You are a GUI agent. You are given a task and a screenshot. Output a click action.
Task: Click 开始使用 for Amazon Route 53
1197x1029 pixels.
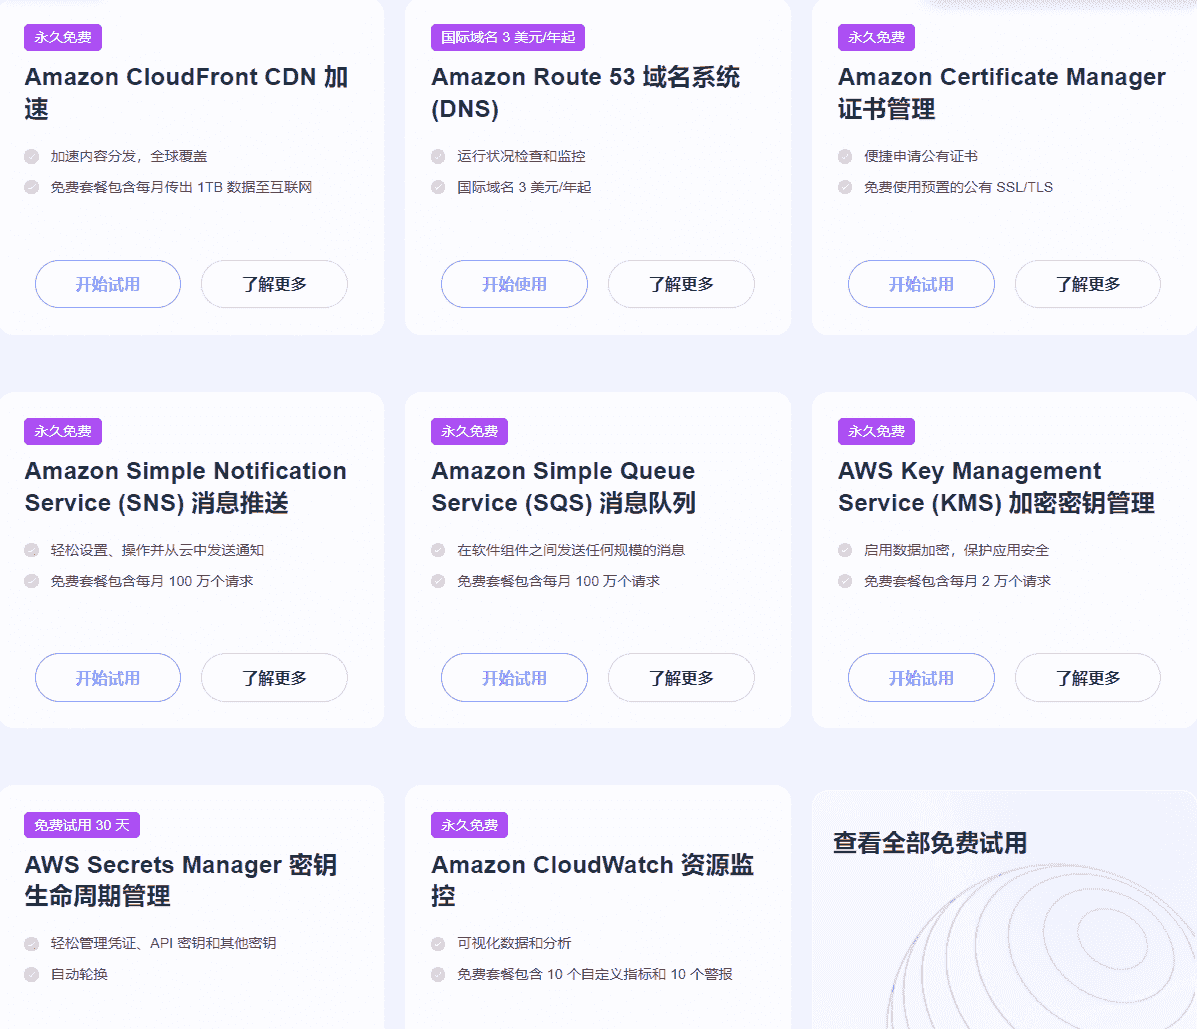point(514,284)
